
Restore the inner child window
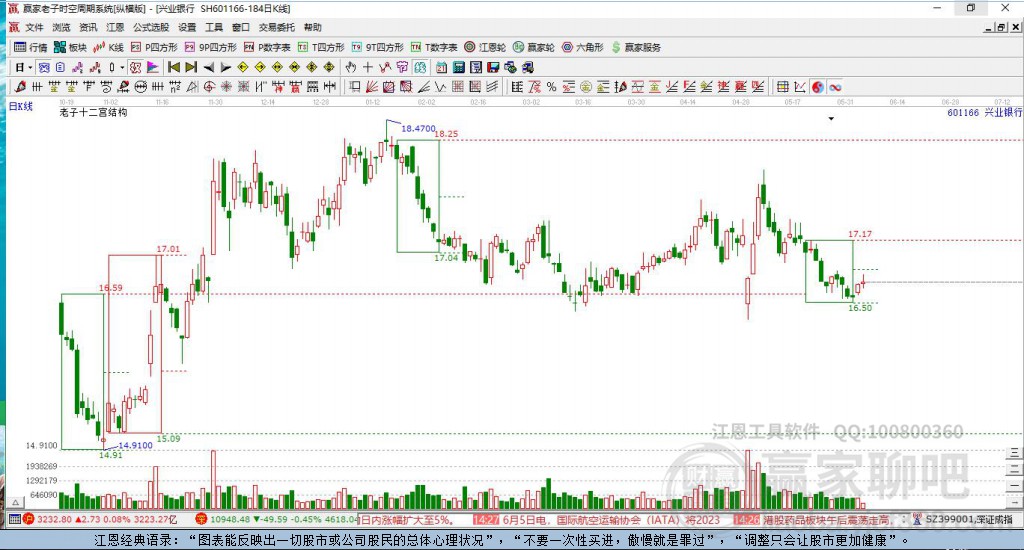[x=1001, y=27]
